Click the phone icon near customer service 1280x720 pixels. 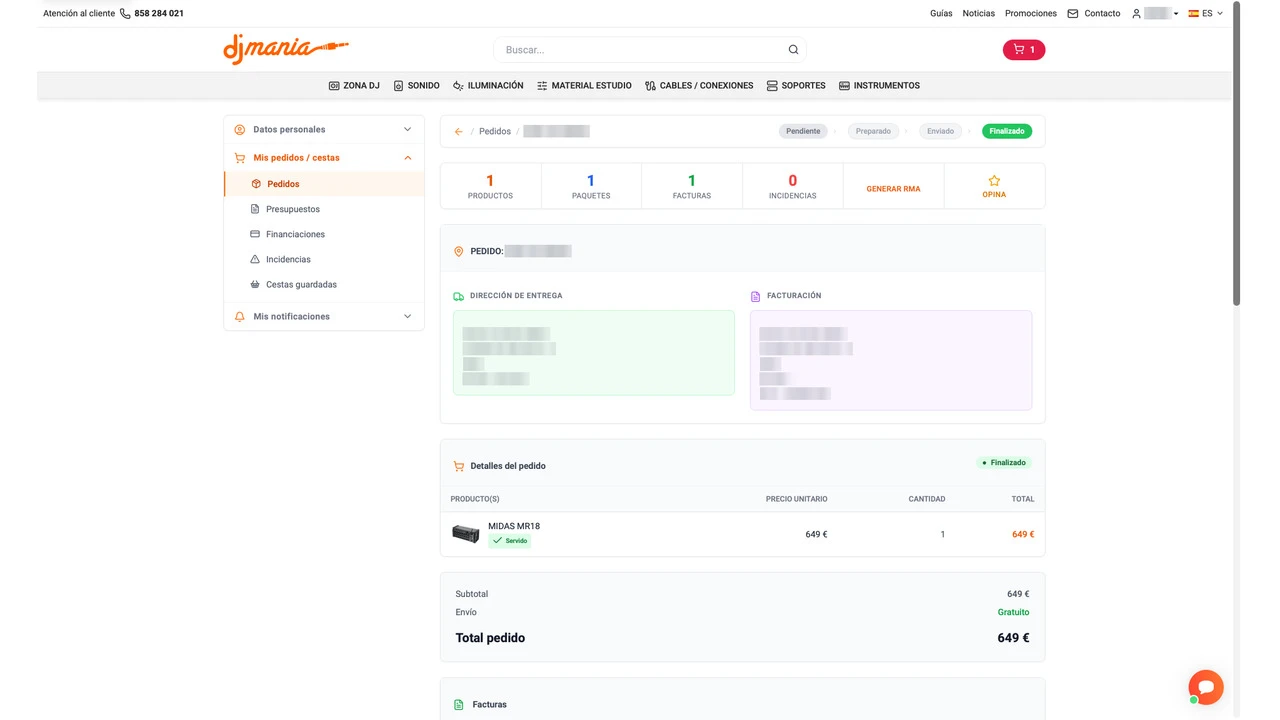(x=125, y=14)
